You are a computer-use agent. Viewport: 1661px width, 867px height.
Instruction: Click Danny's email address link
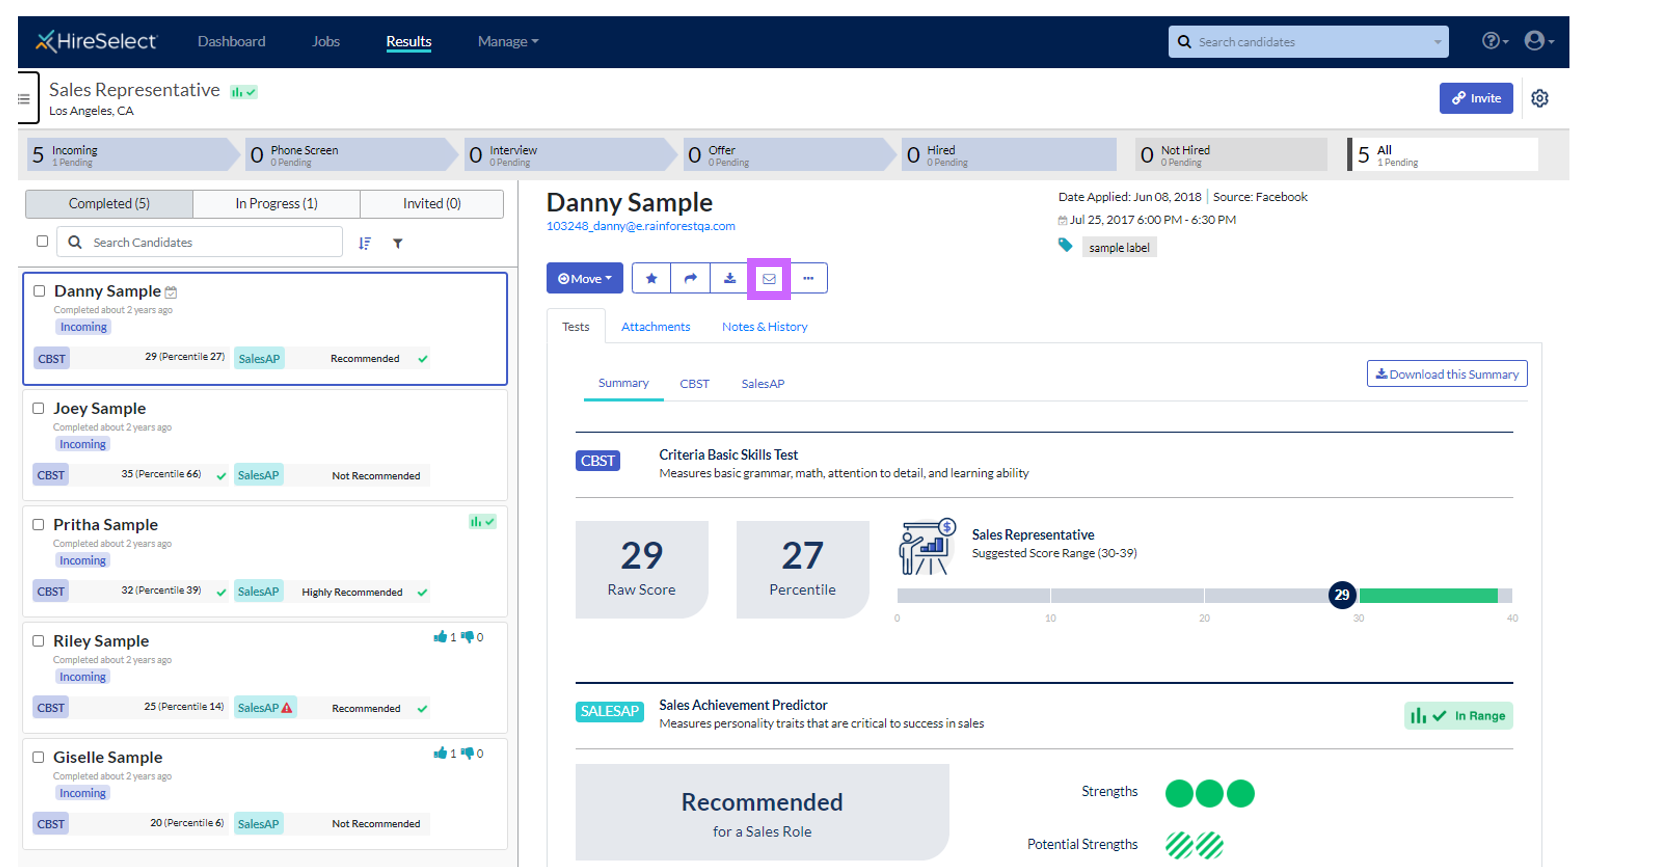tap(641, 226)
